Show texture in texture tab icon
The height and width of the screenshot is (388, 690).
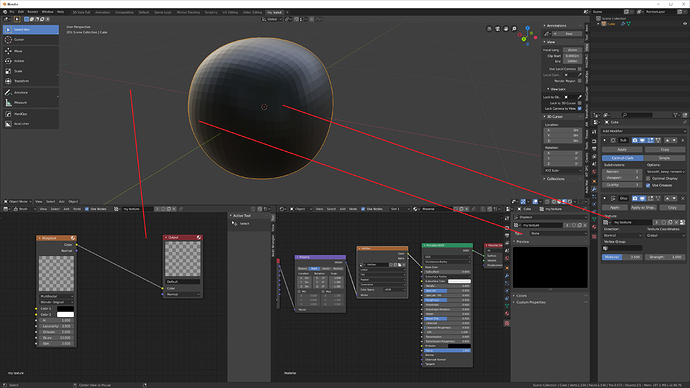pyautogui.click(x=683, y=222)
